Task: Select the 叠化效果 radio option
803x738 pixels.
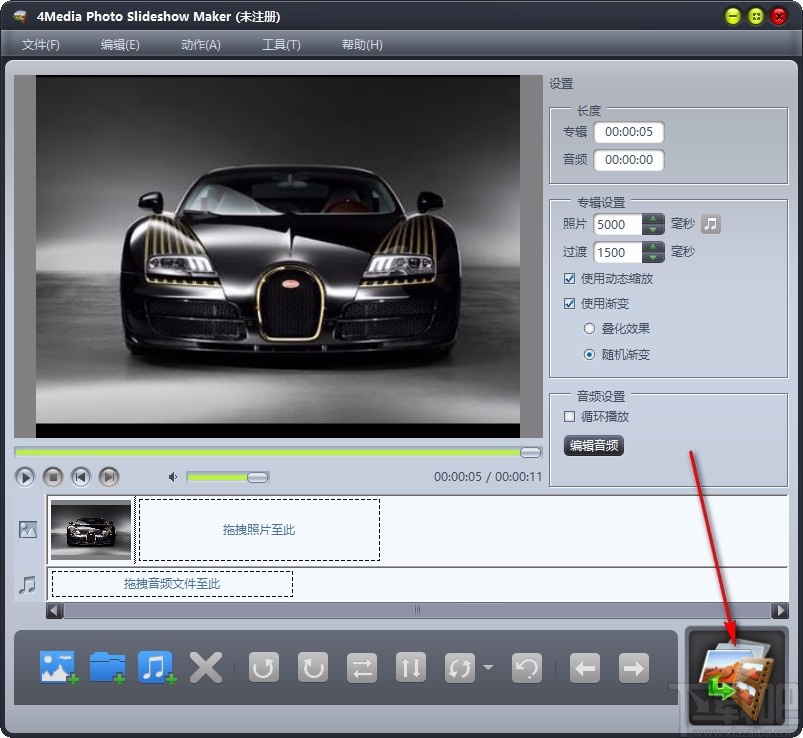Action: point(591,328)
